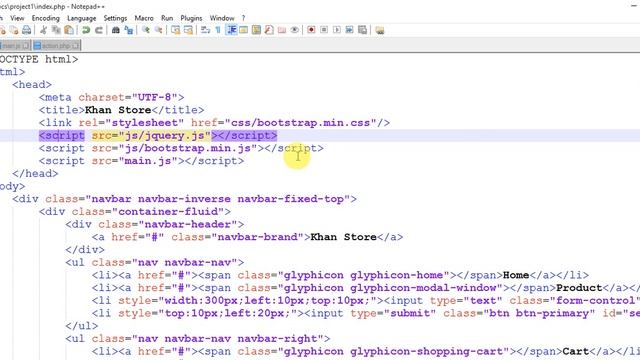
Task: Click "navbar-brand" class value
Action: pos(258,237)
